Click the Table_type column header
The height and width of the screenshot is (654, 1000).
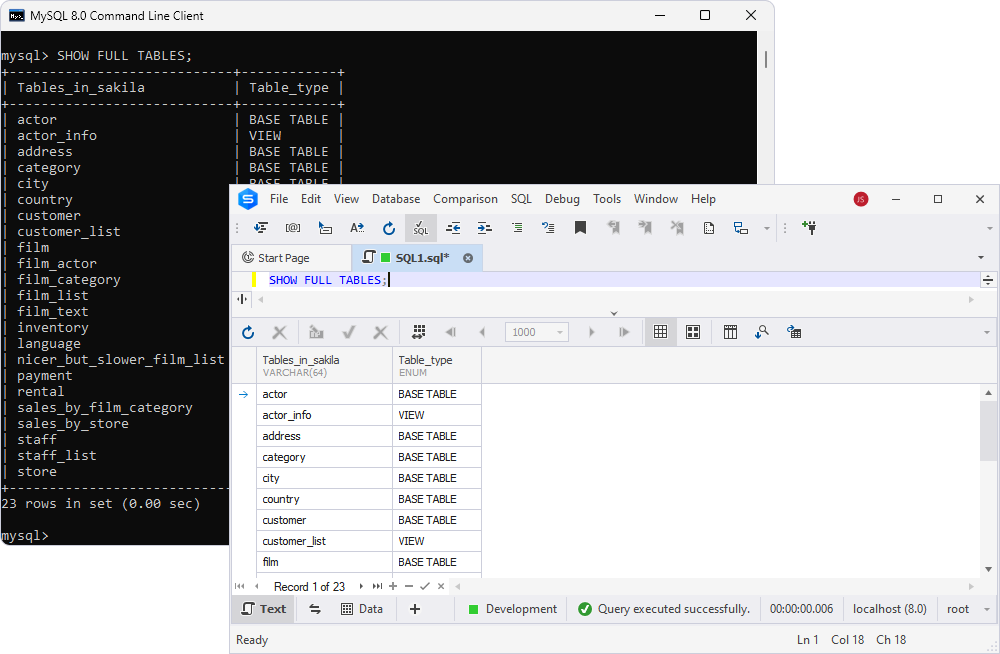(x=437, y=366)
